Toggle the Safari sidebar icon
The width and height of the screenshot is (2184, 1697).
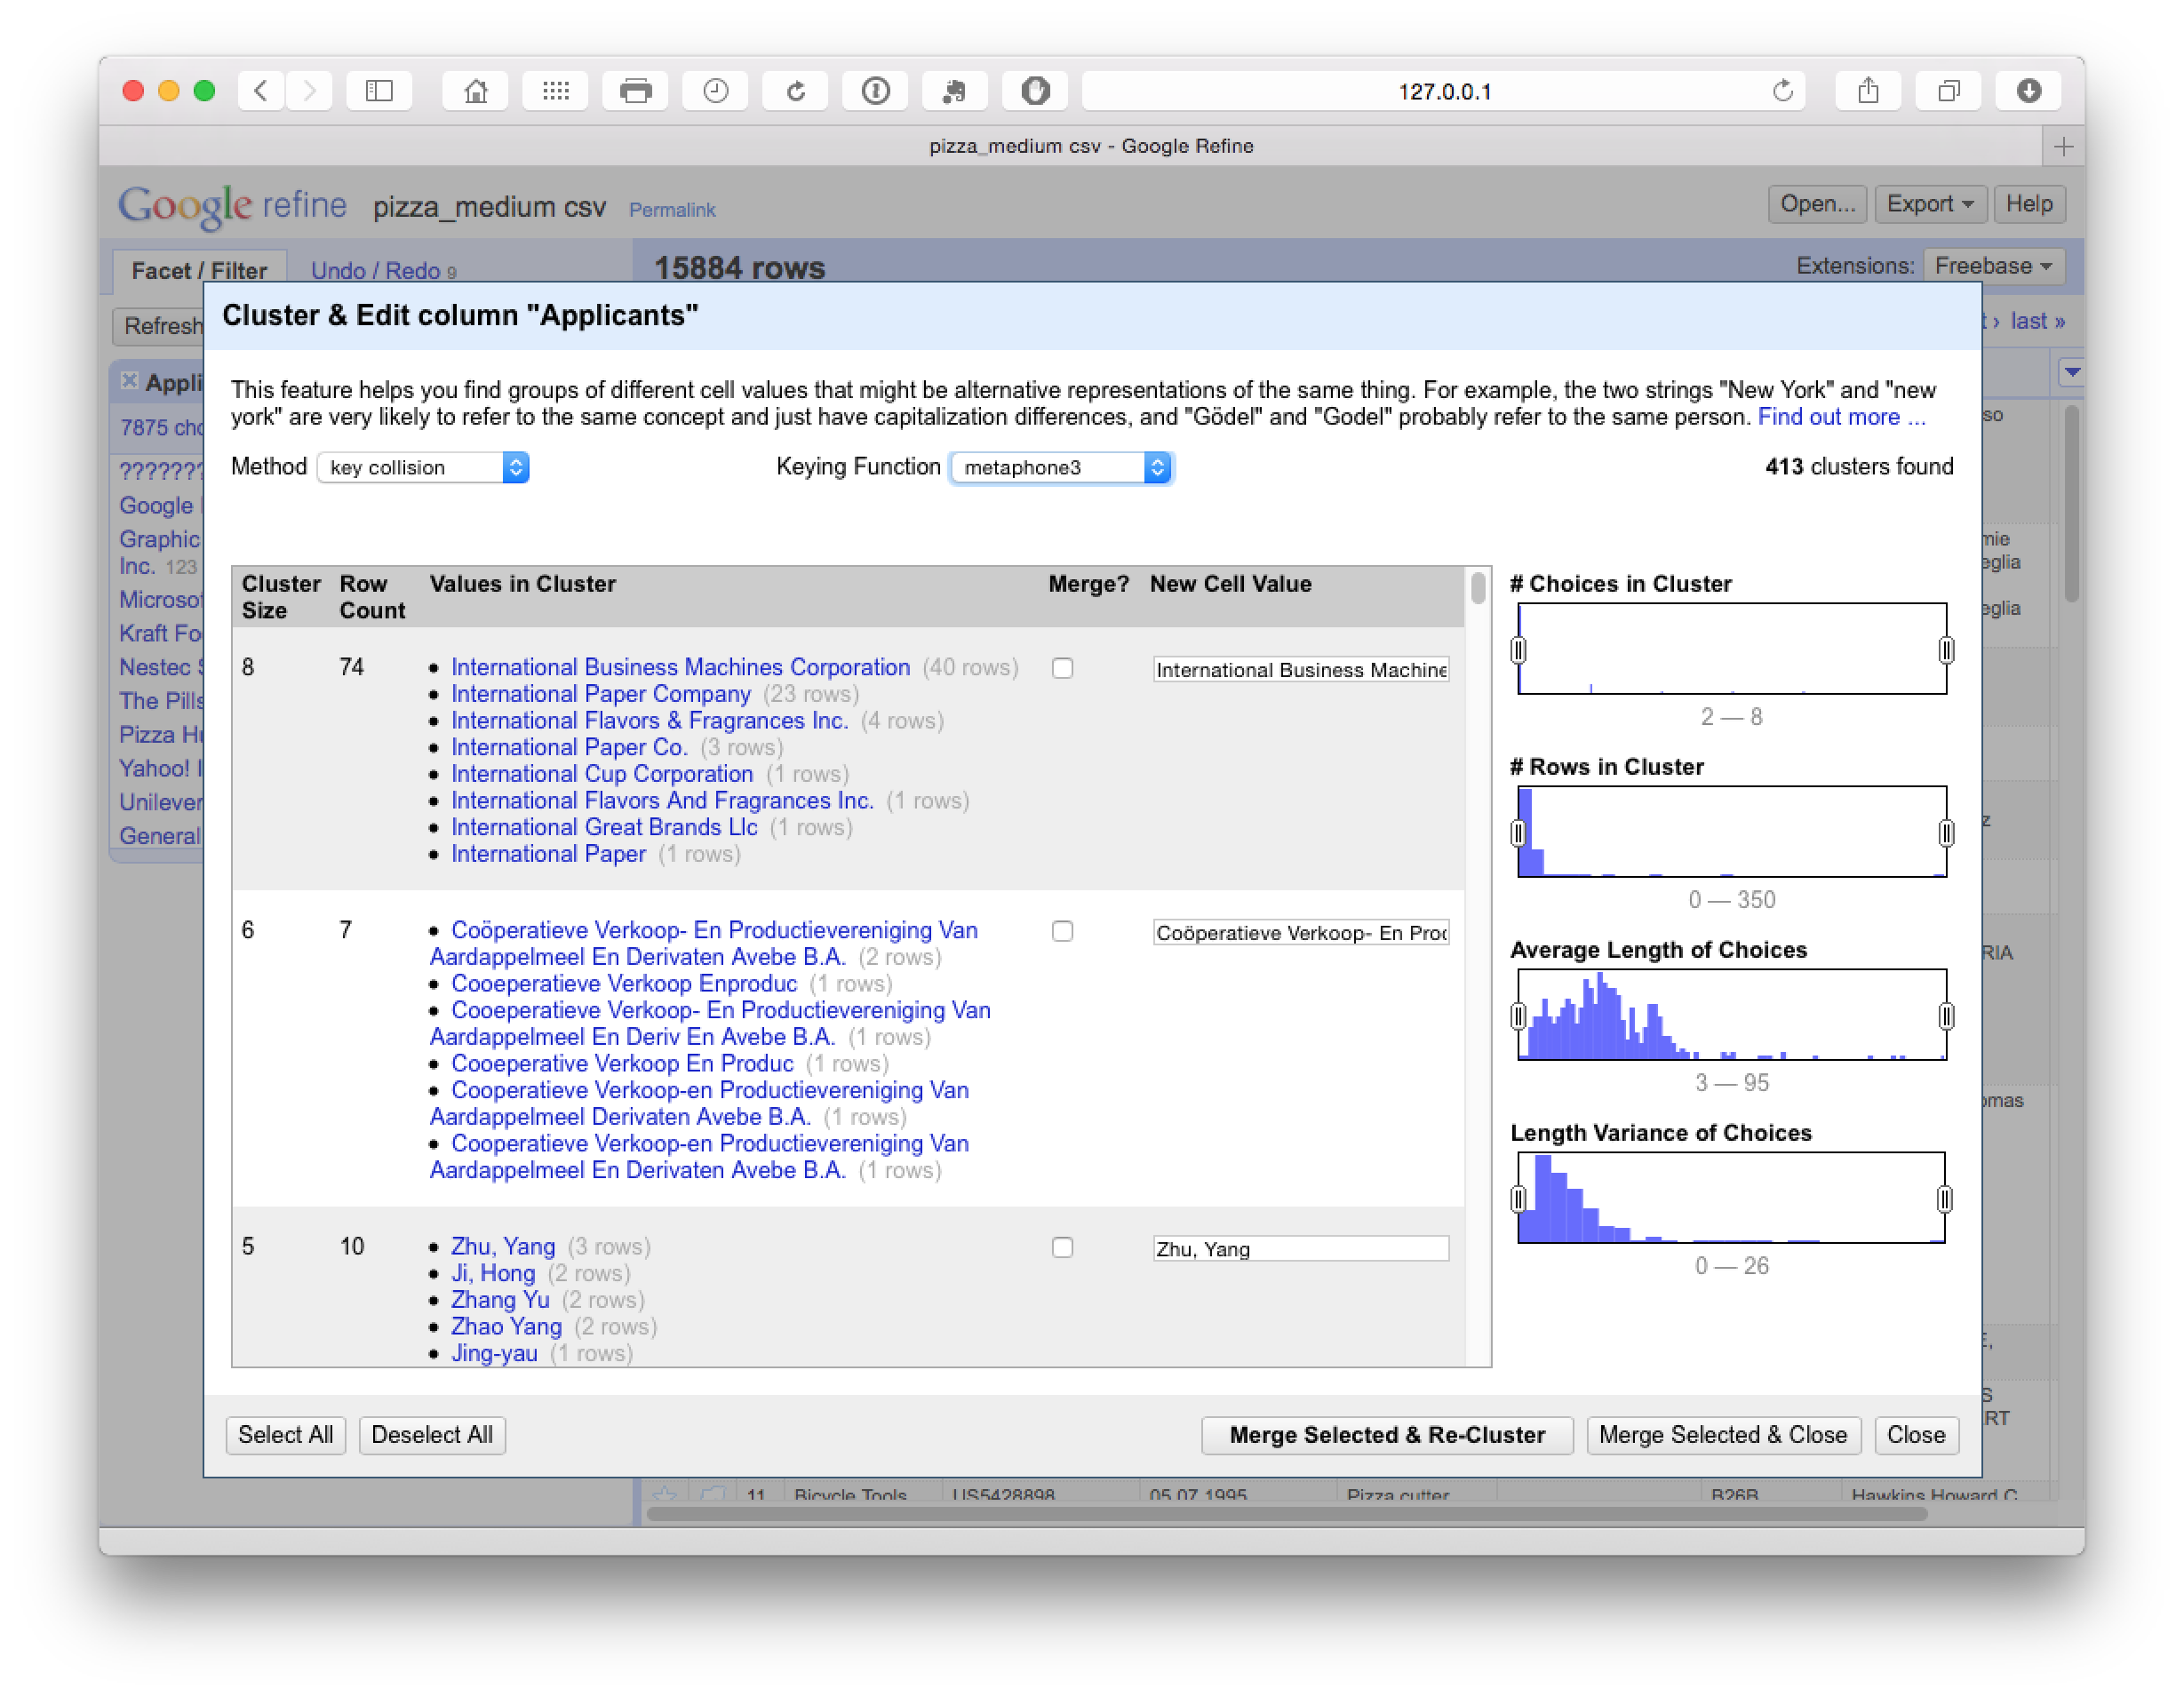pyautogui.click(x=379, y=91)
